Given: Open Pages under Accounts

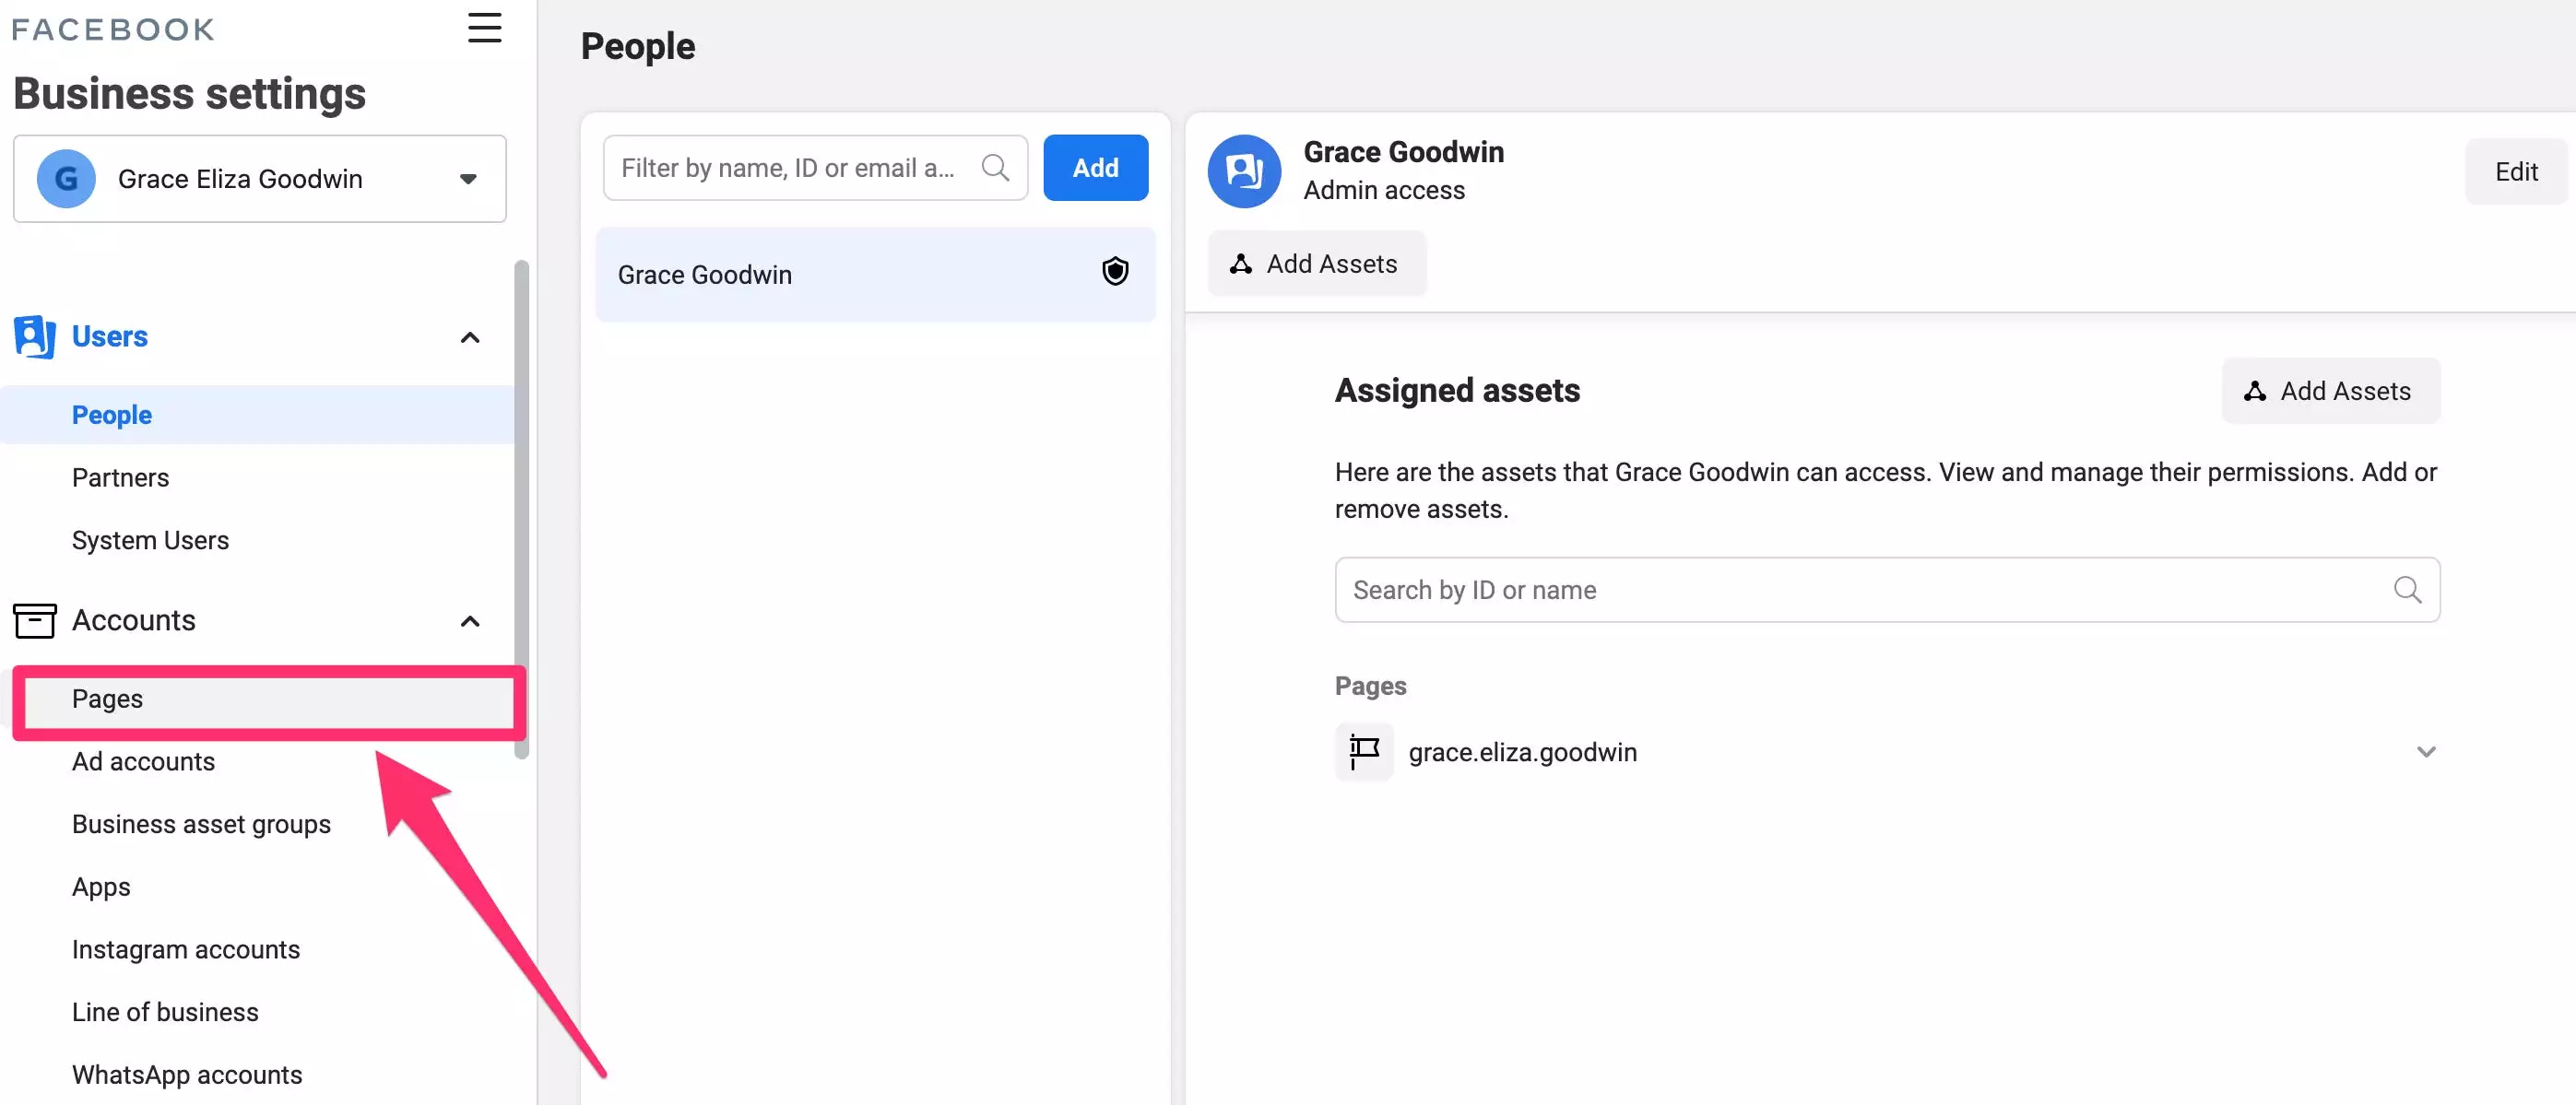Looking at the screenshot, I should [x=107, y=699].
